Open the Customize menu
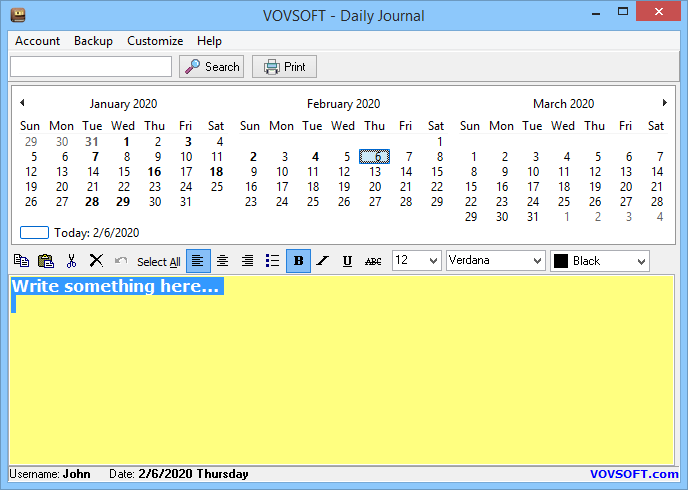Viewport: 688px width, 490px height. pyautogui.click(x=155, y=41)
